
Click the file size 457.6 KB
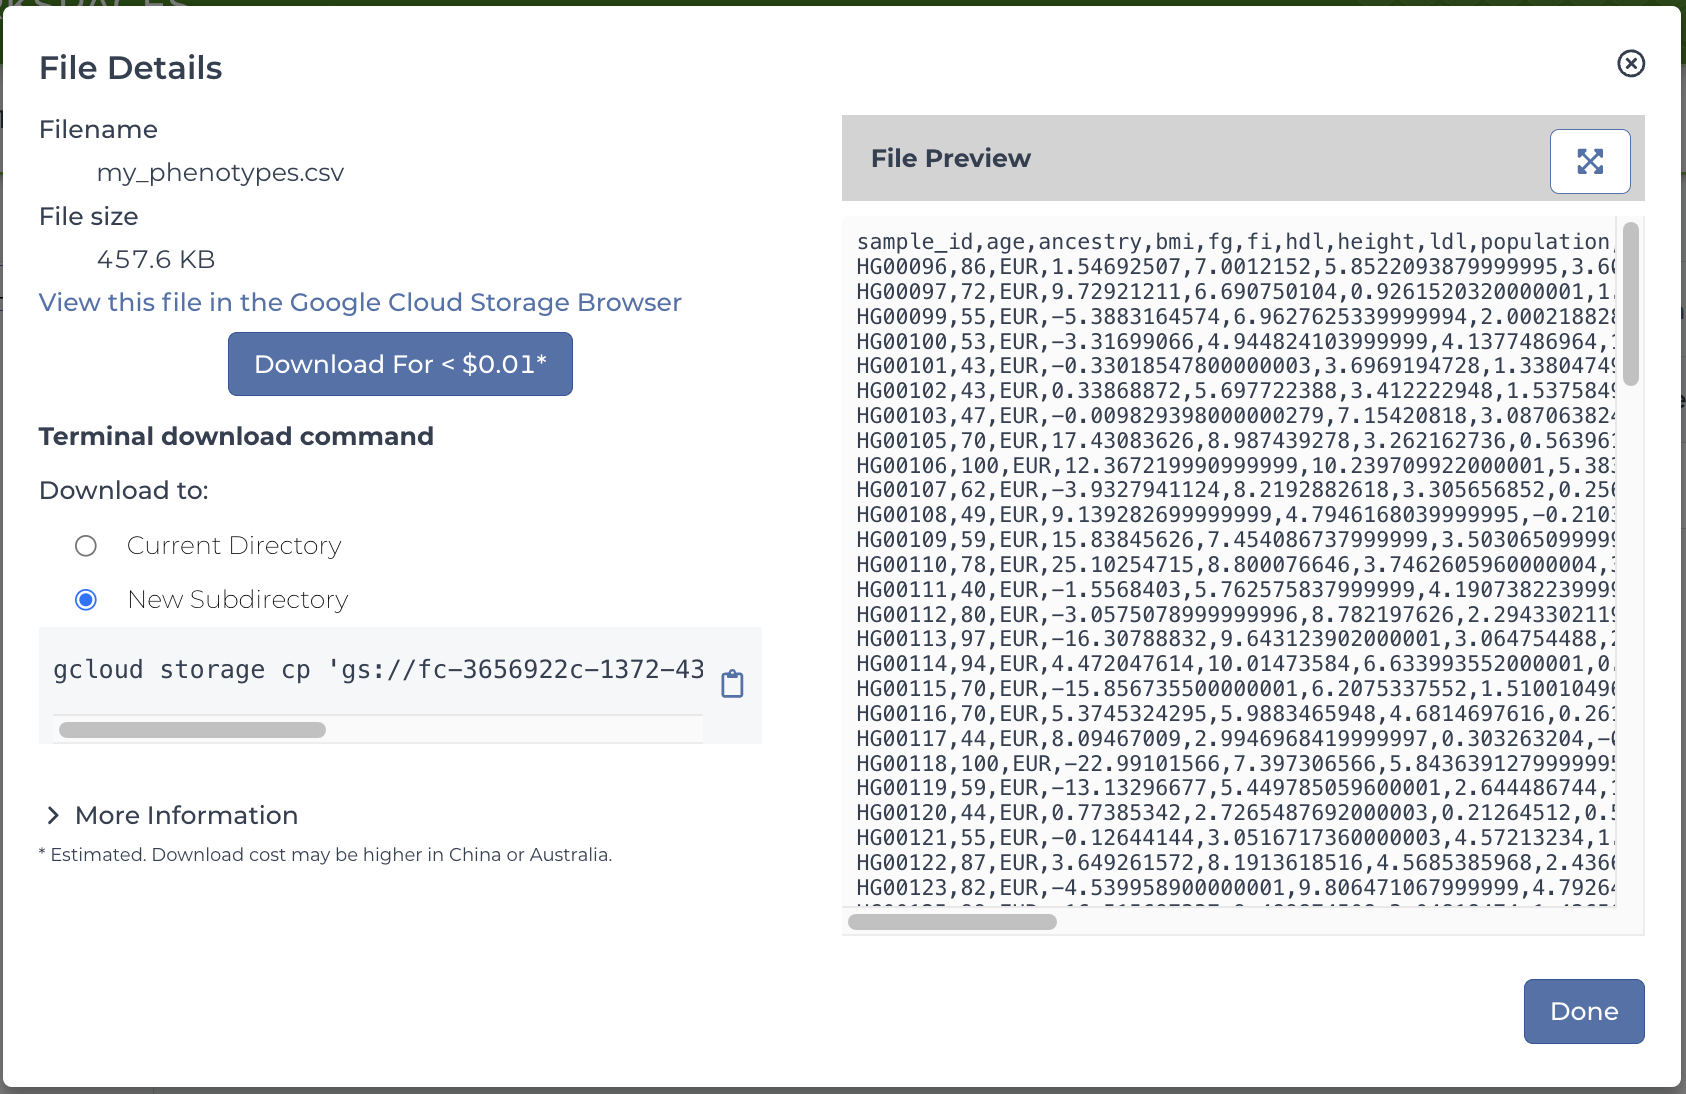(156, 260)
